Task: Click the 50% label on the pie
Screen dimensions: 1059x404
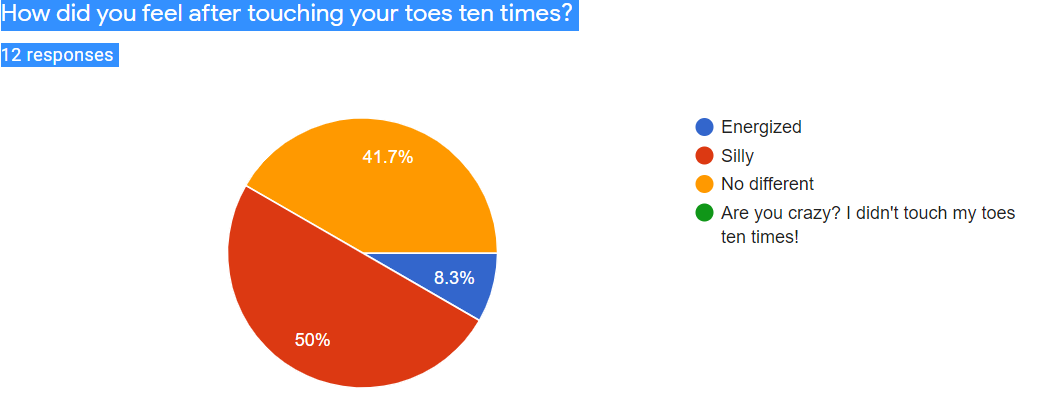Action: (312, 340)
